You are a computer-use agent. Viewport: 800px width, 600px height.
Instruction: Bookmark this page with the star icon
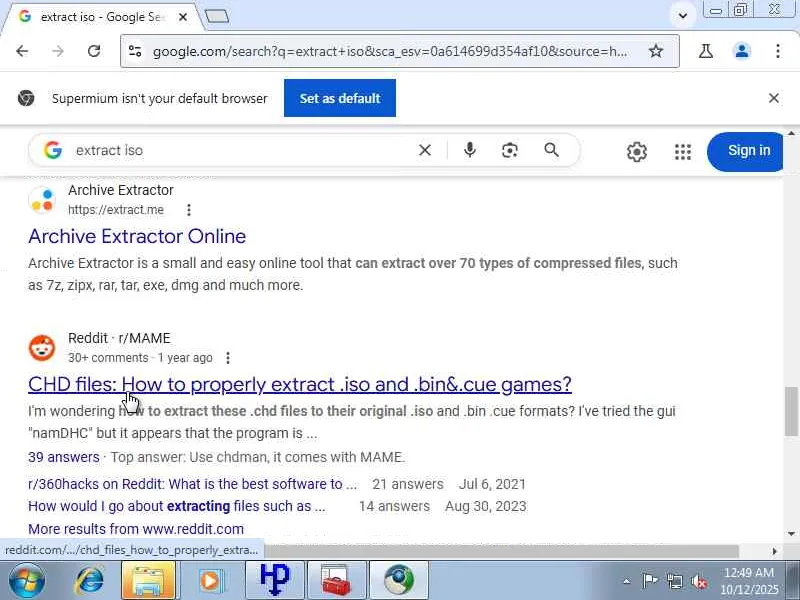[x=656, y=51]
